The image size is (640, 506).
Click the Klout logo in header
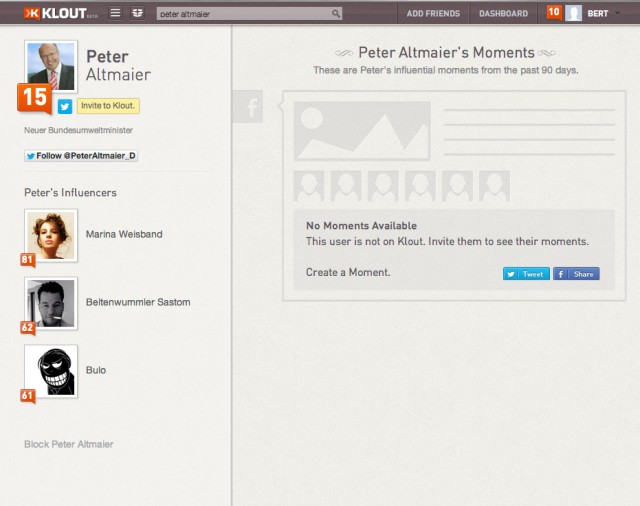point(55,13)
